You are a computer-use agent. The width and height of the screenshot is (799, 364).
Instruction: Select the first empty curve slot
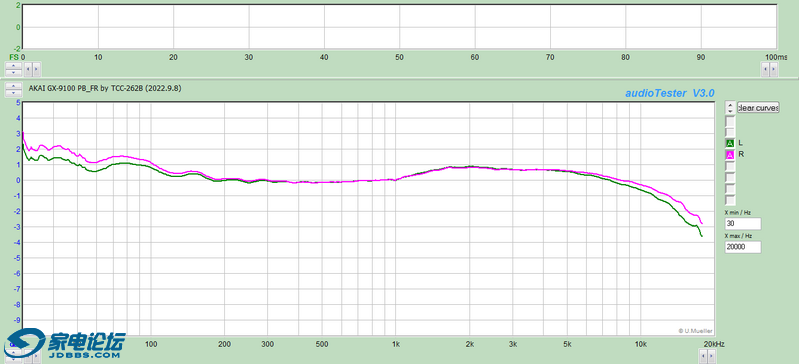(730, 121)
